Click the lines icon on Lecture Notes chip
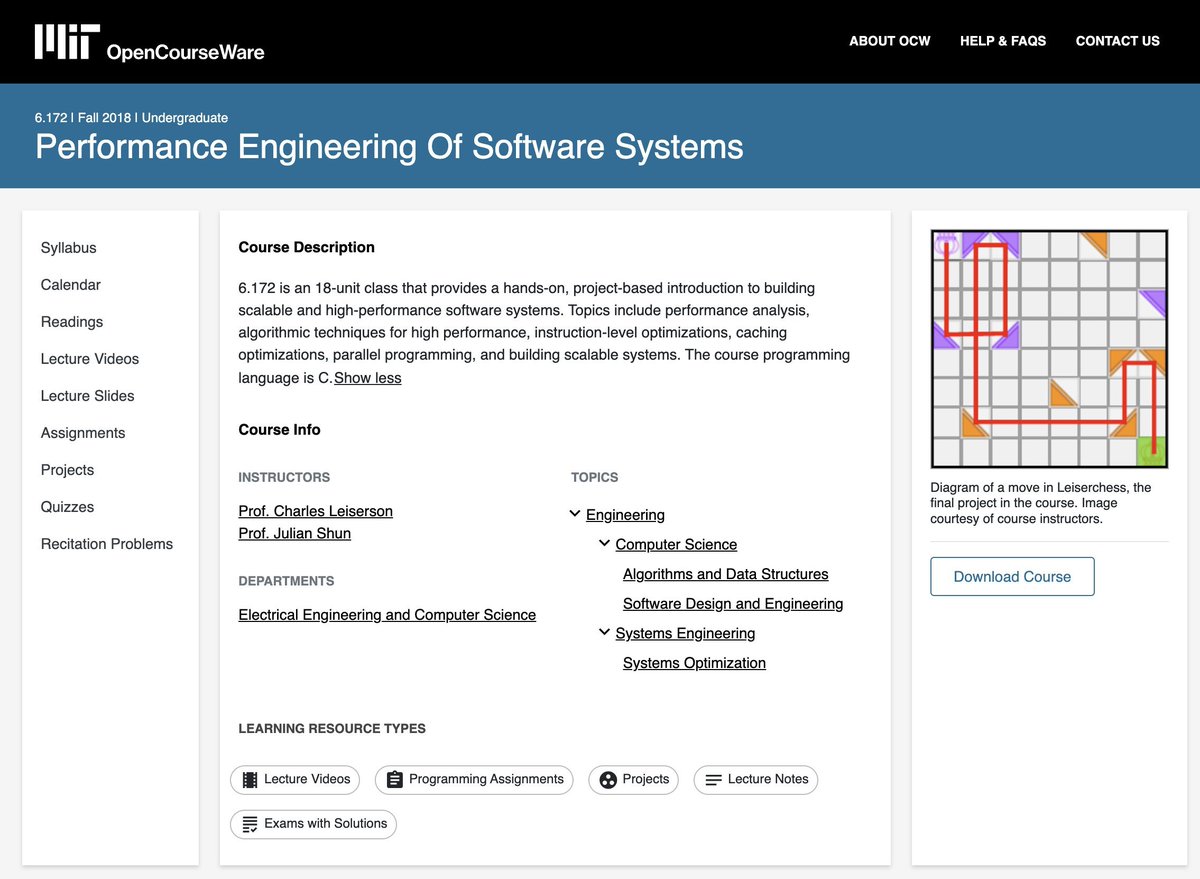 713,780
